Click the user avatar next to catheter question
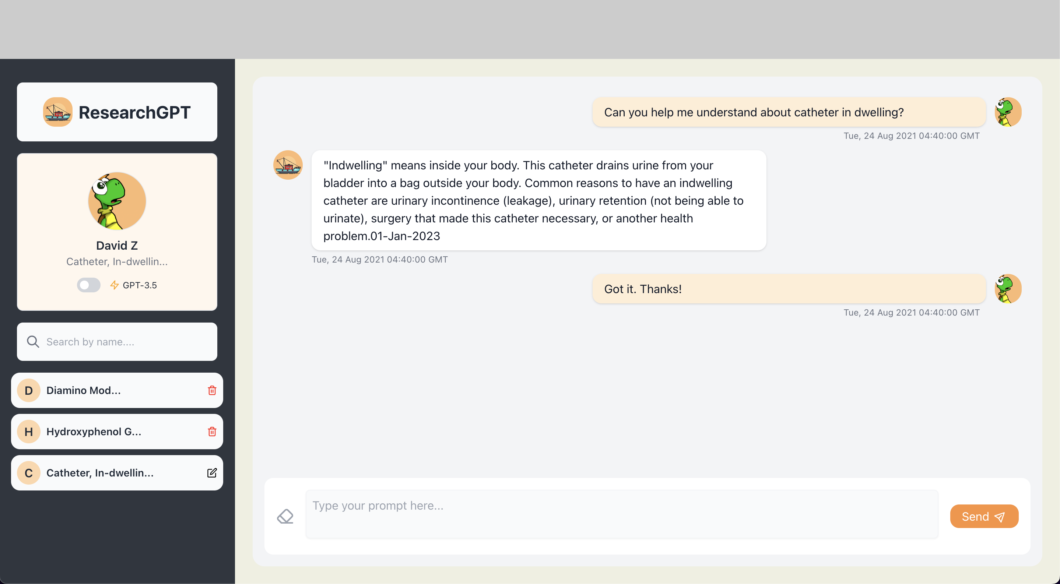This screenshot has width=1060, height=584. (1008, 112)
